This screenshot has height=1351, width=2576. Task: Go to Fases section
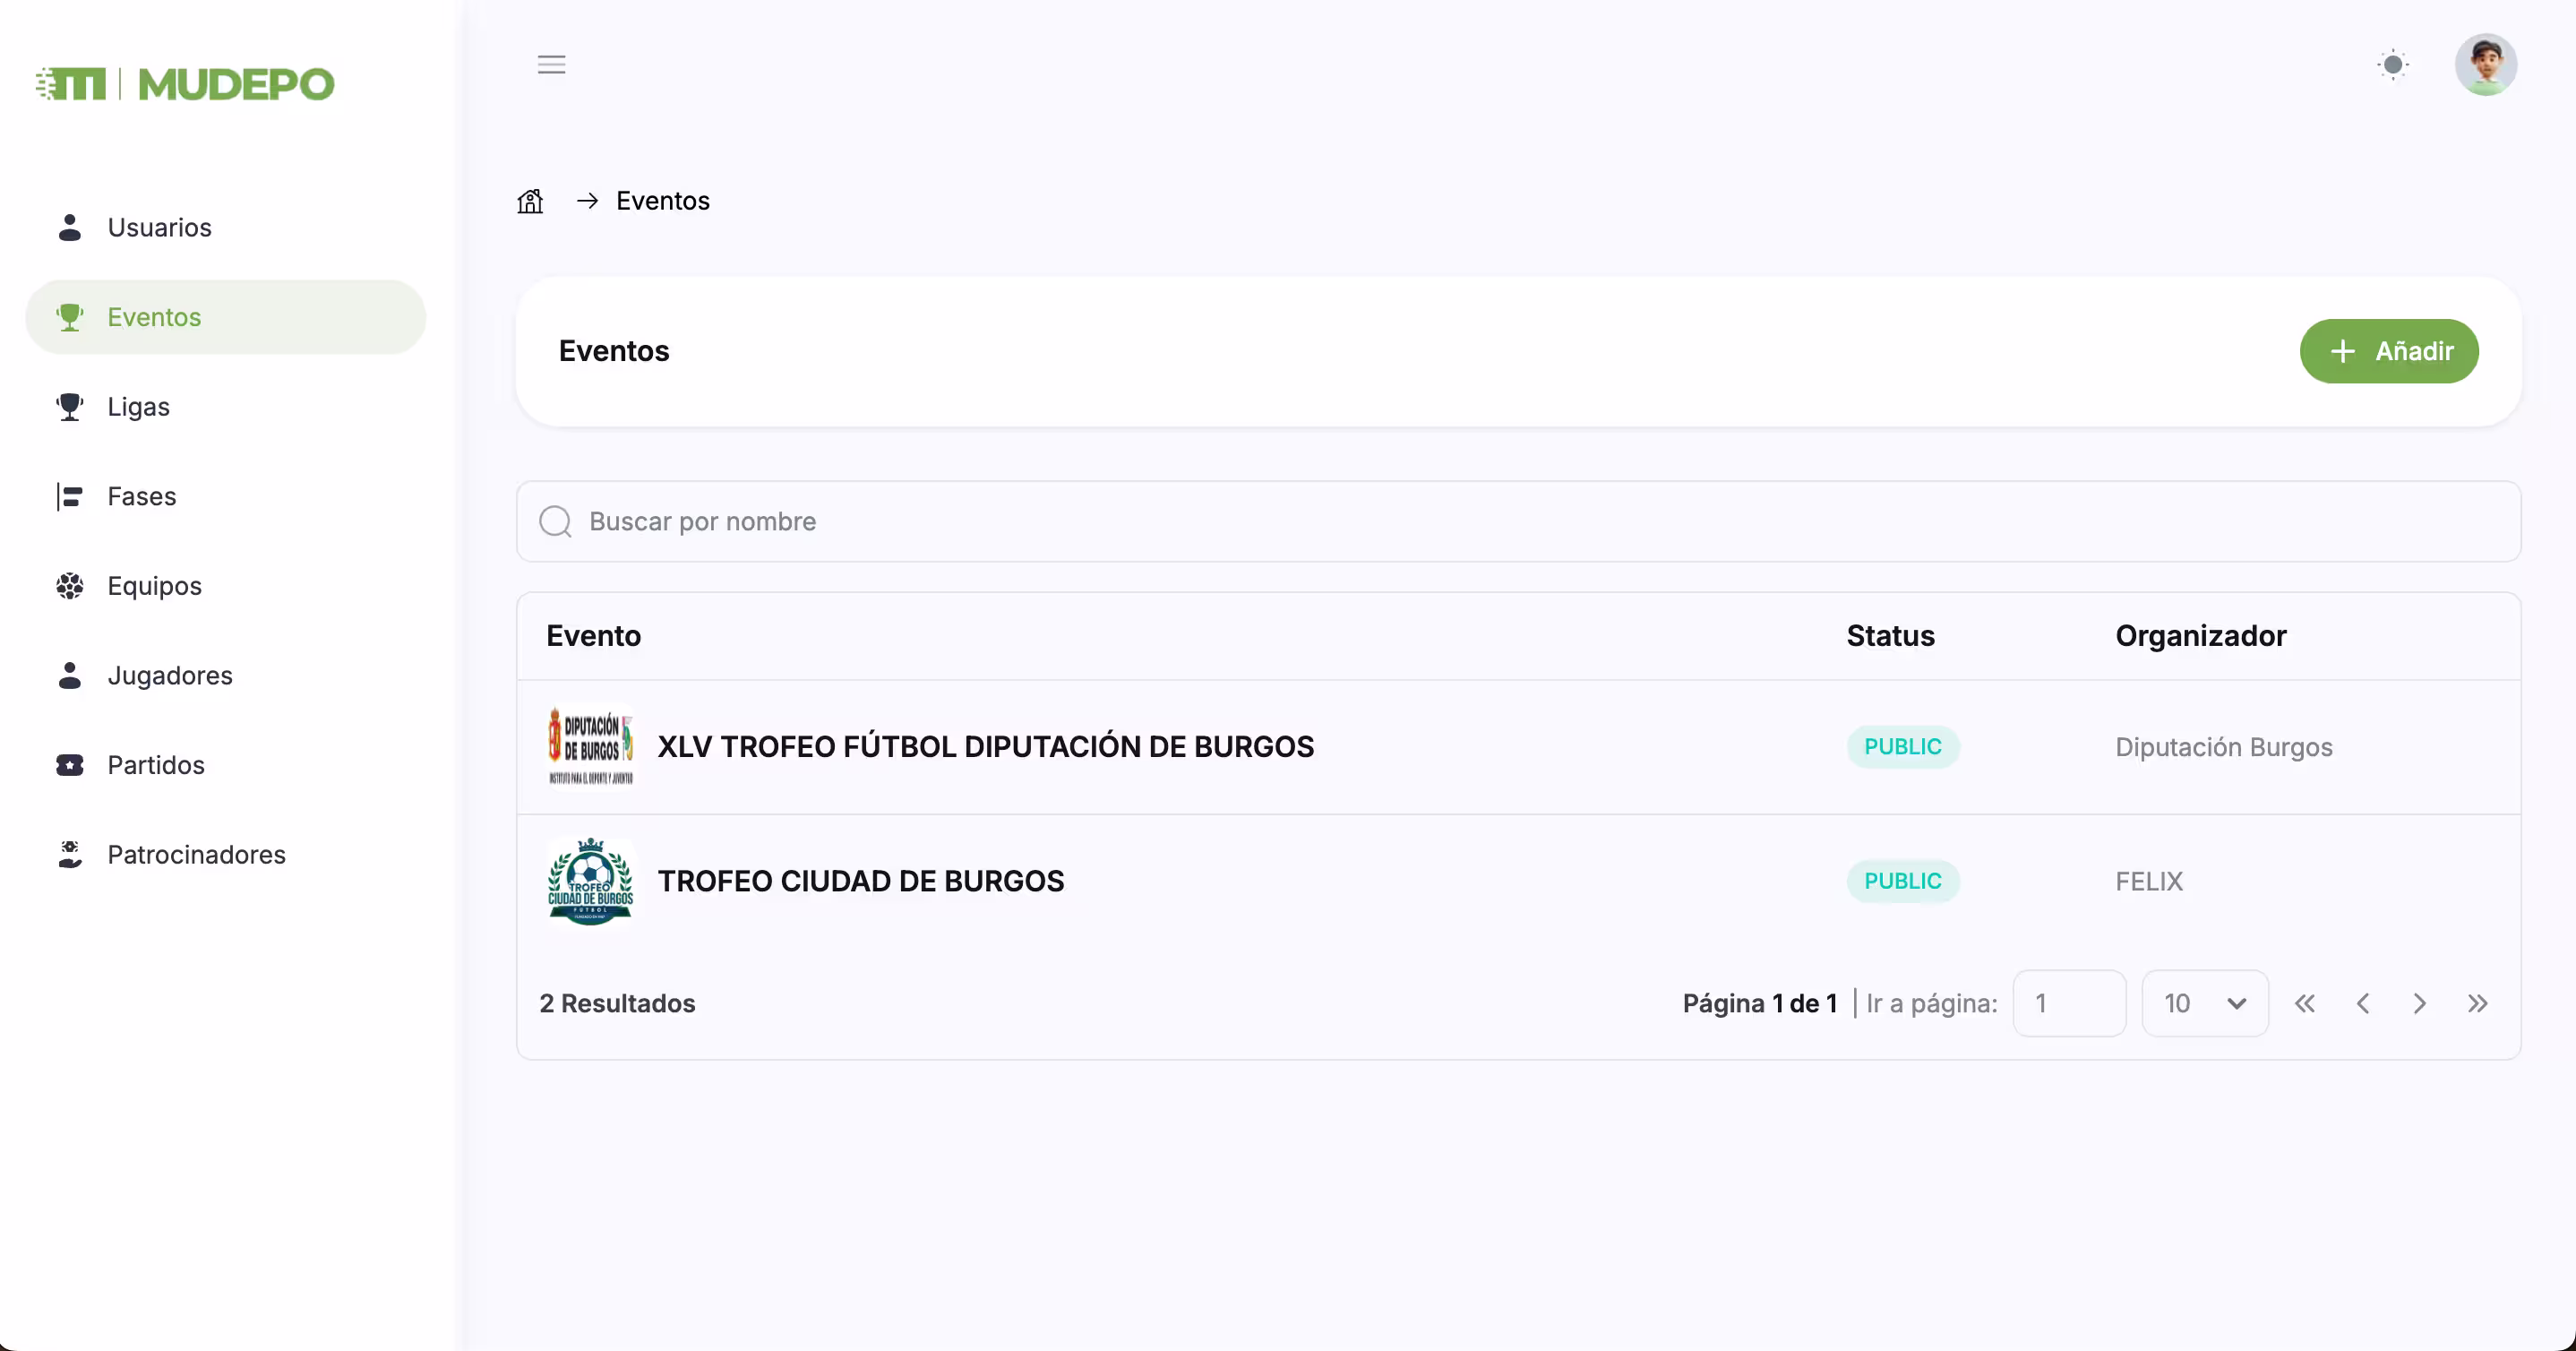point(141,497)
